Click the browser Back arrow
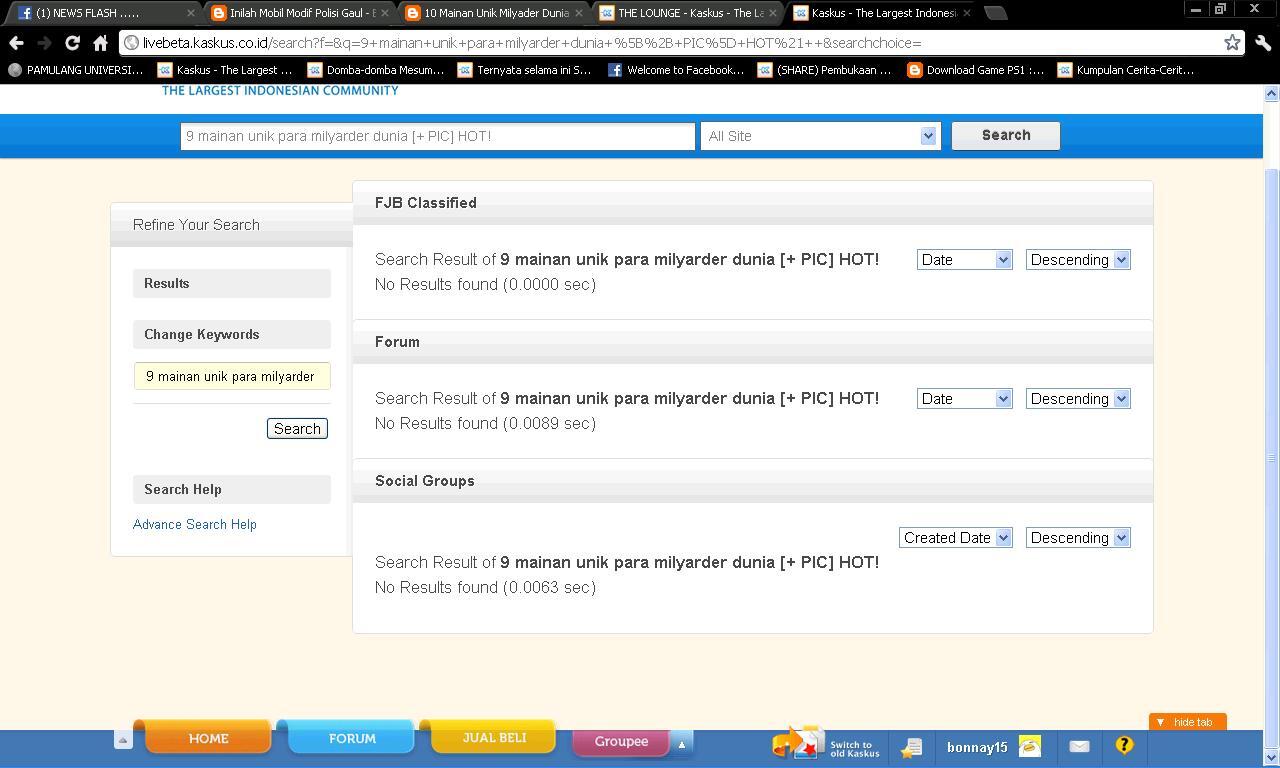This screenshot has width=1280, height=768. [x=16, y=43]
